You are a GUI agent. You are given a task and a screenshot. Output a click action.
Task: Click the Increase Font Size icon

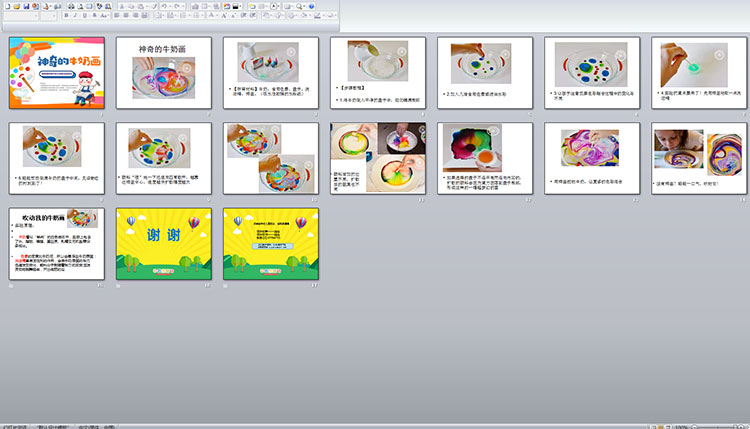pos(224,16)
